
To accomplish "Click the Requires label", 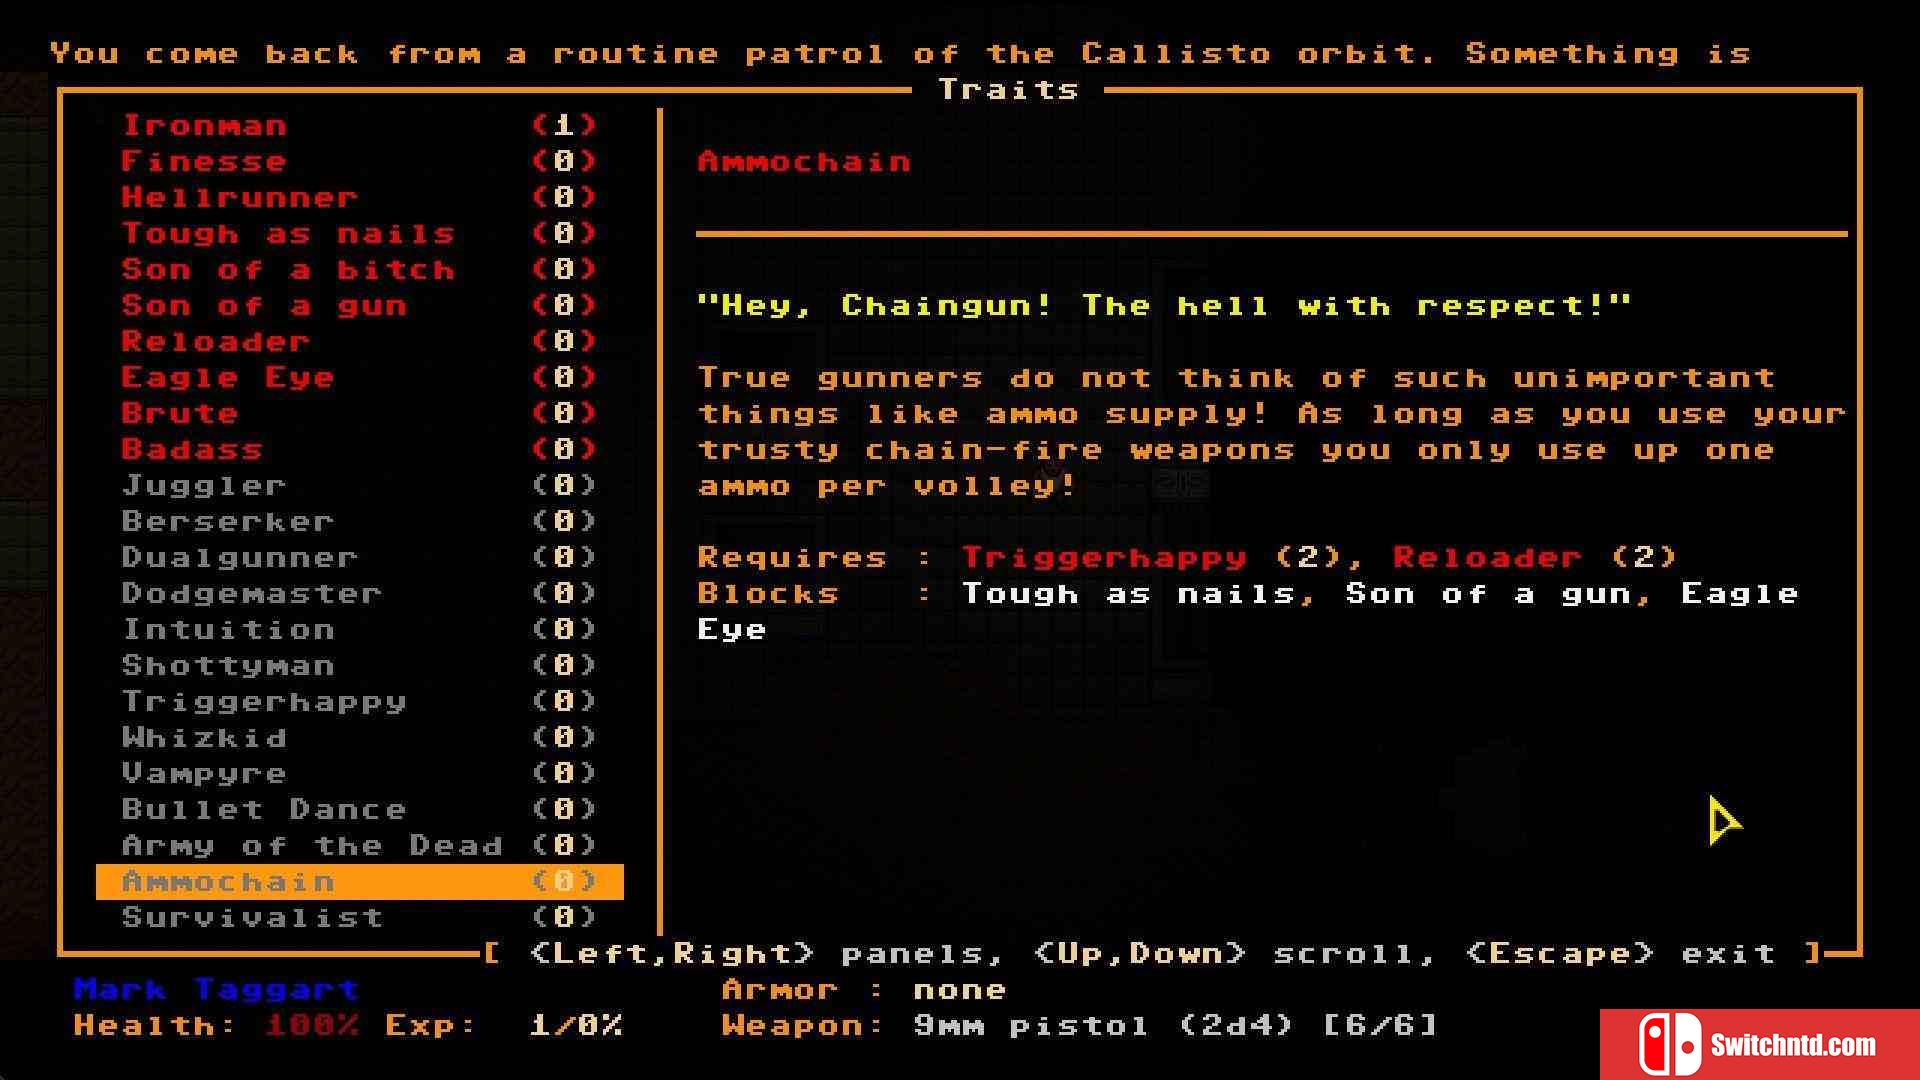I will [792, 557].
